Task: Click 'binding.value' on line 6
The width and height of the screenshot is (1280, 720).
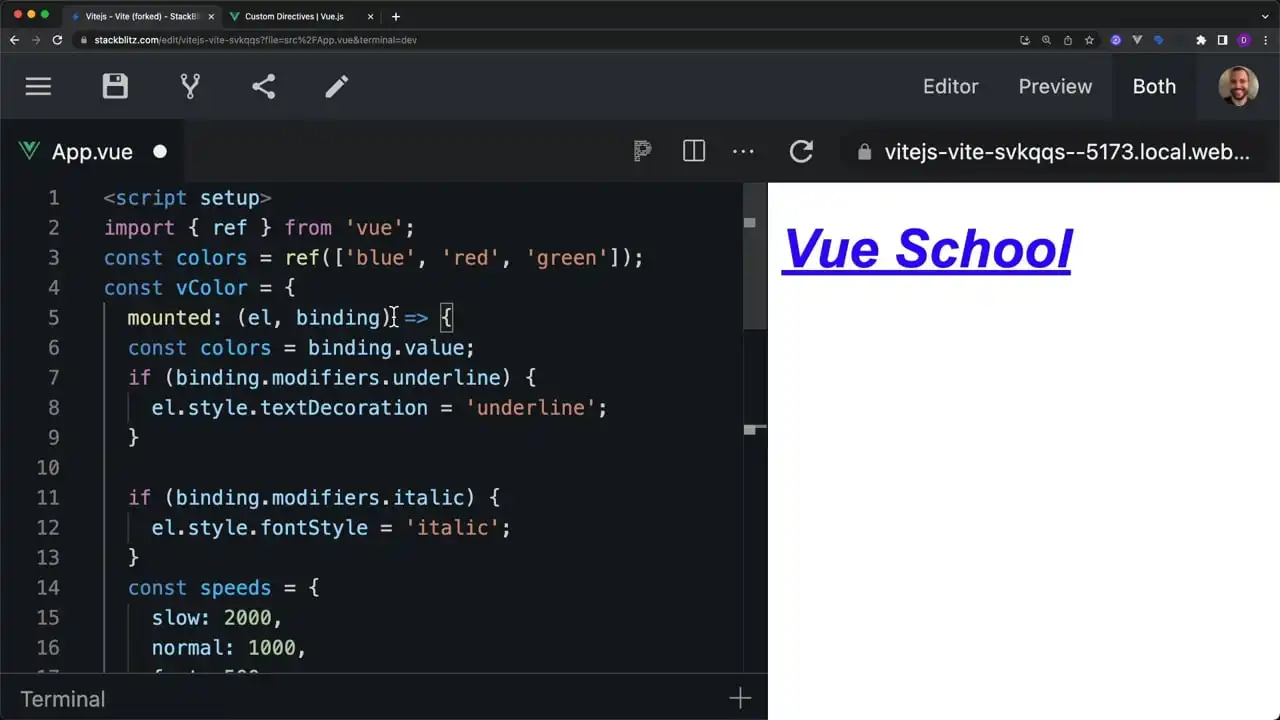Action: click(x=385, y=347)
